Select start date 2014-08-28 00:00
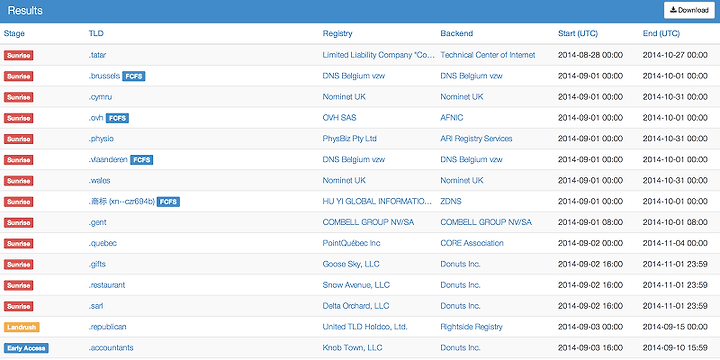 tap(591, 55)
